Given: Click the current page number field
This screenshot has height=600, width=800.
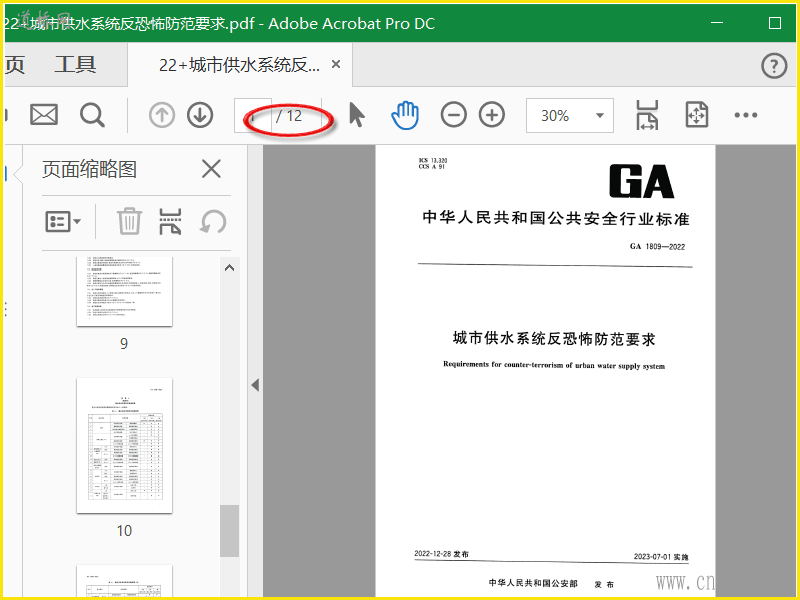Looking at the screenshot, I should 253,116.
